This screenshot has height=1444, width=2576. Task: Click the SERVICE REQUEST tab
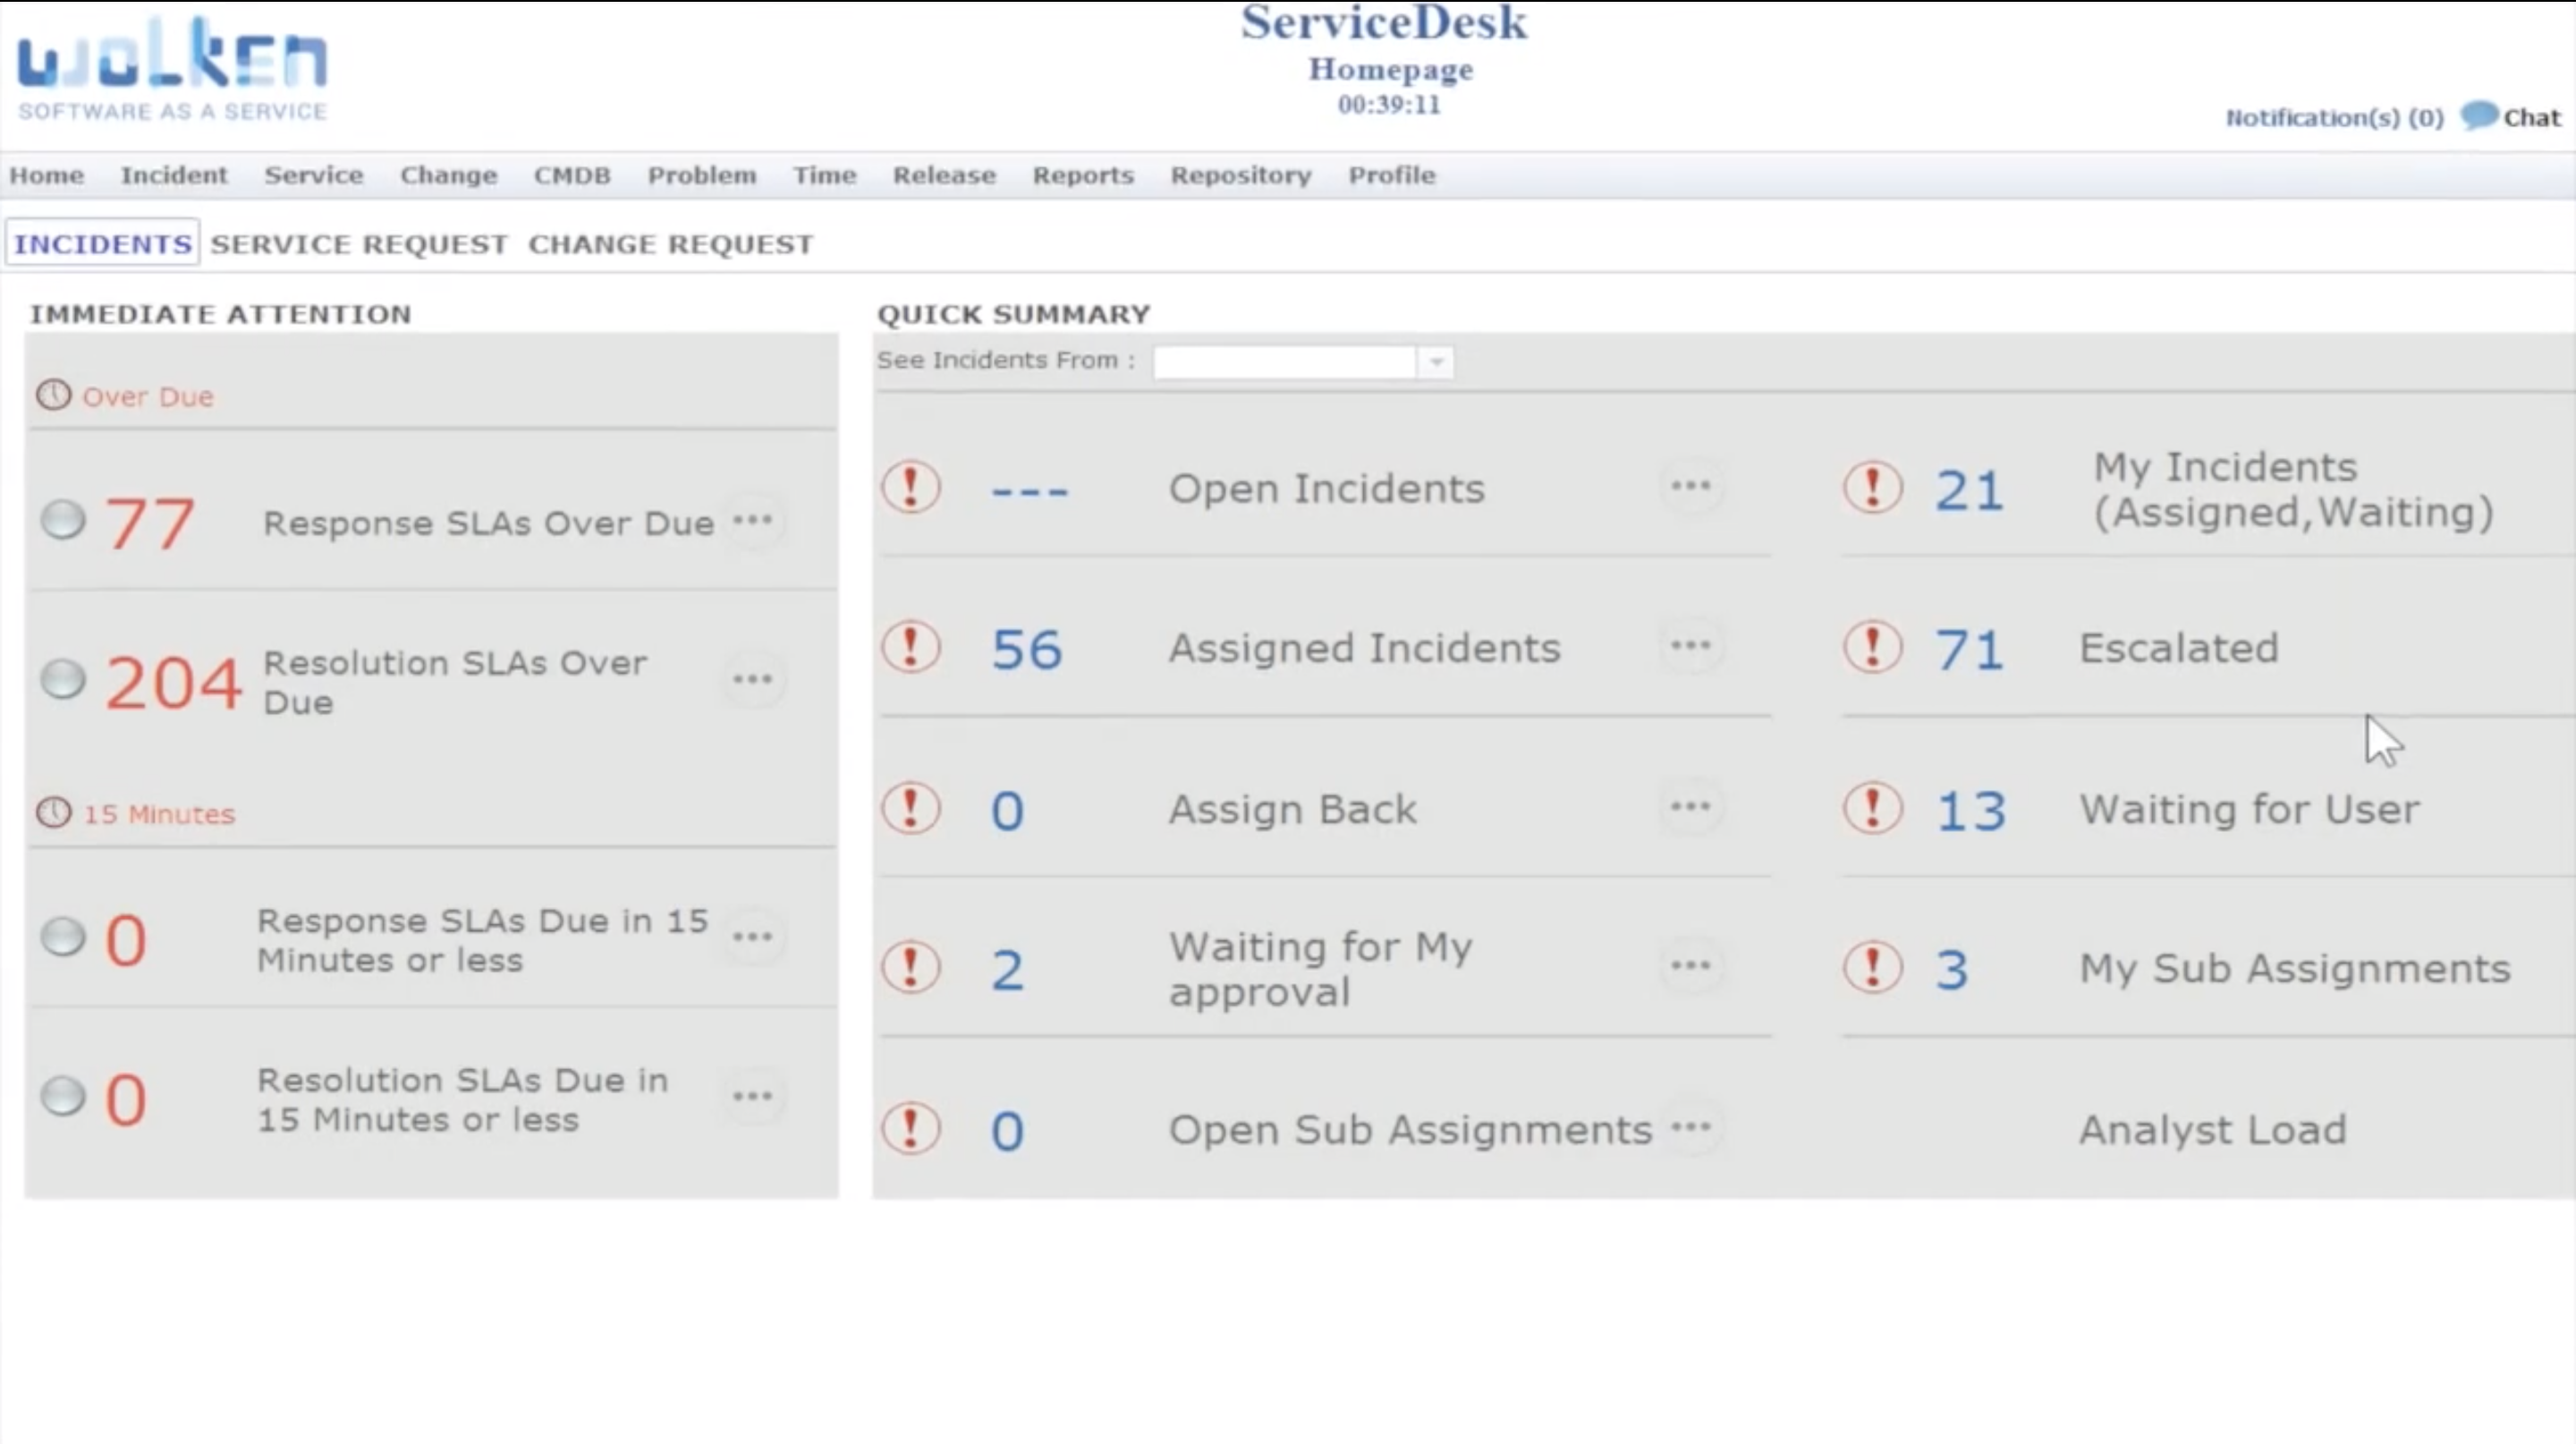point(358,242)
